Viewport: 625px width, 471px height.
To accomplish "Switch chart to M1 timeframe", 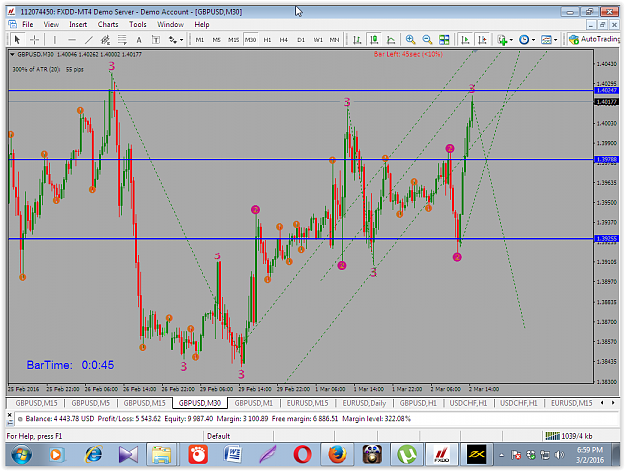I will pos(200,39).
